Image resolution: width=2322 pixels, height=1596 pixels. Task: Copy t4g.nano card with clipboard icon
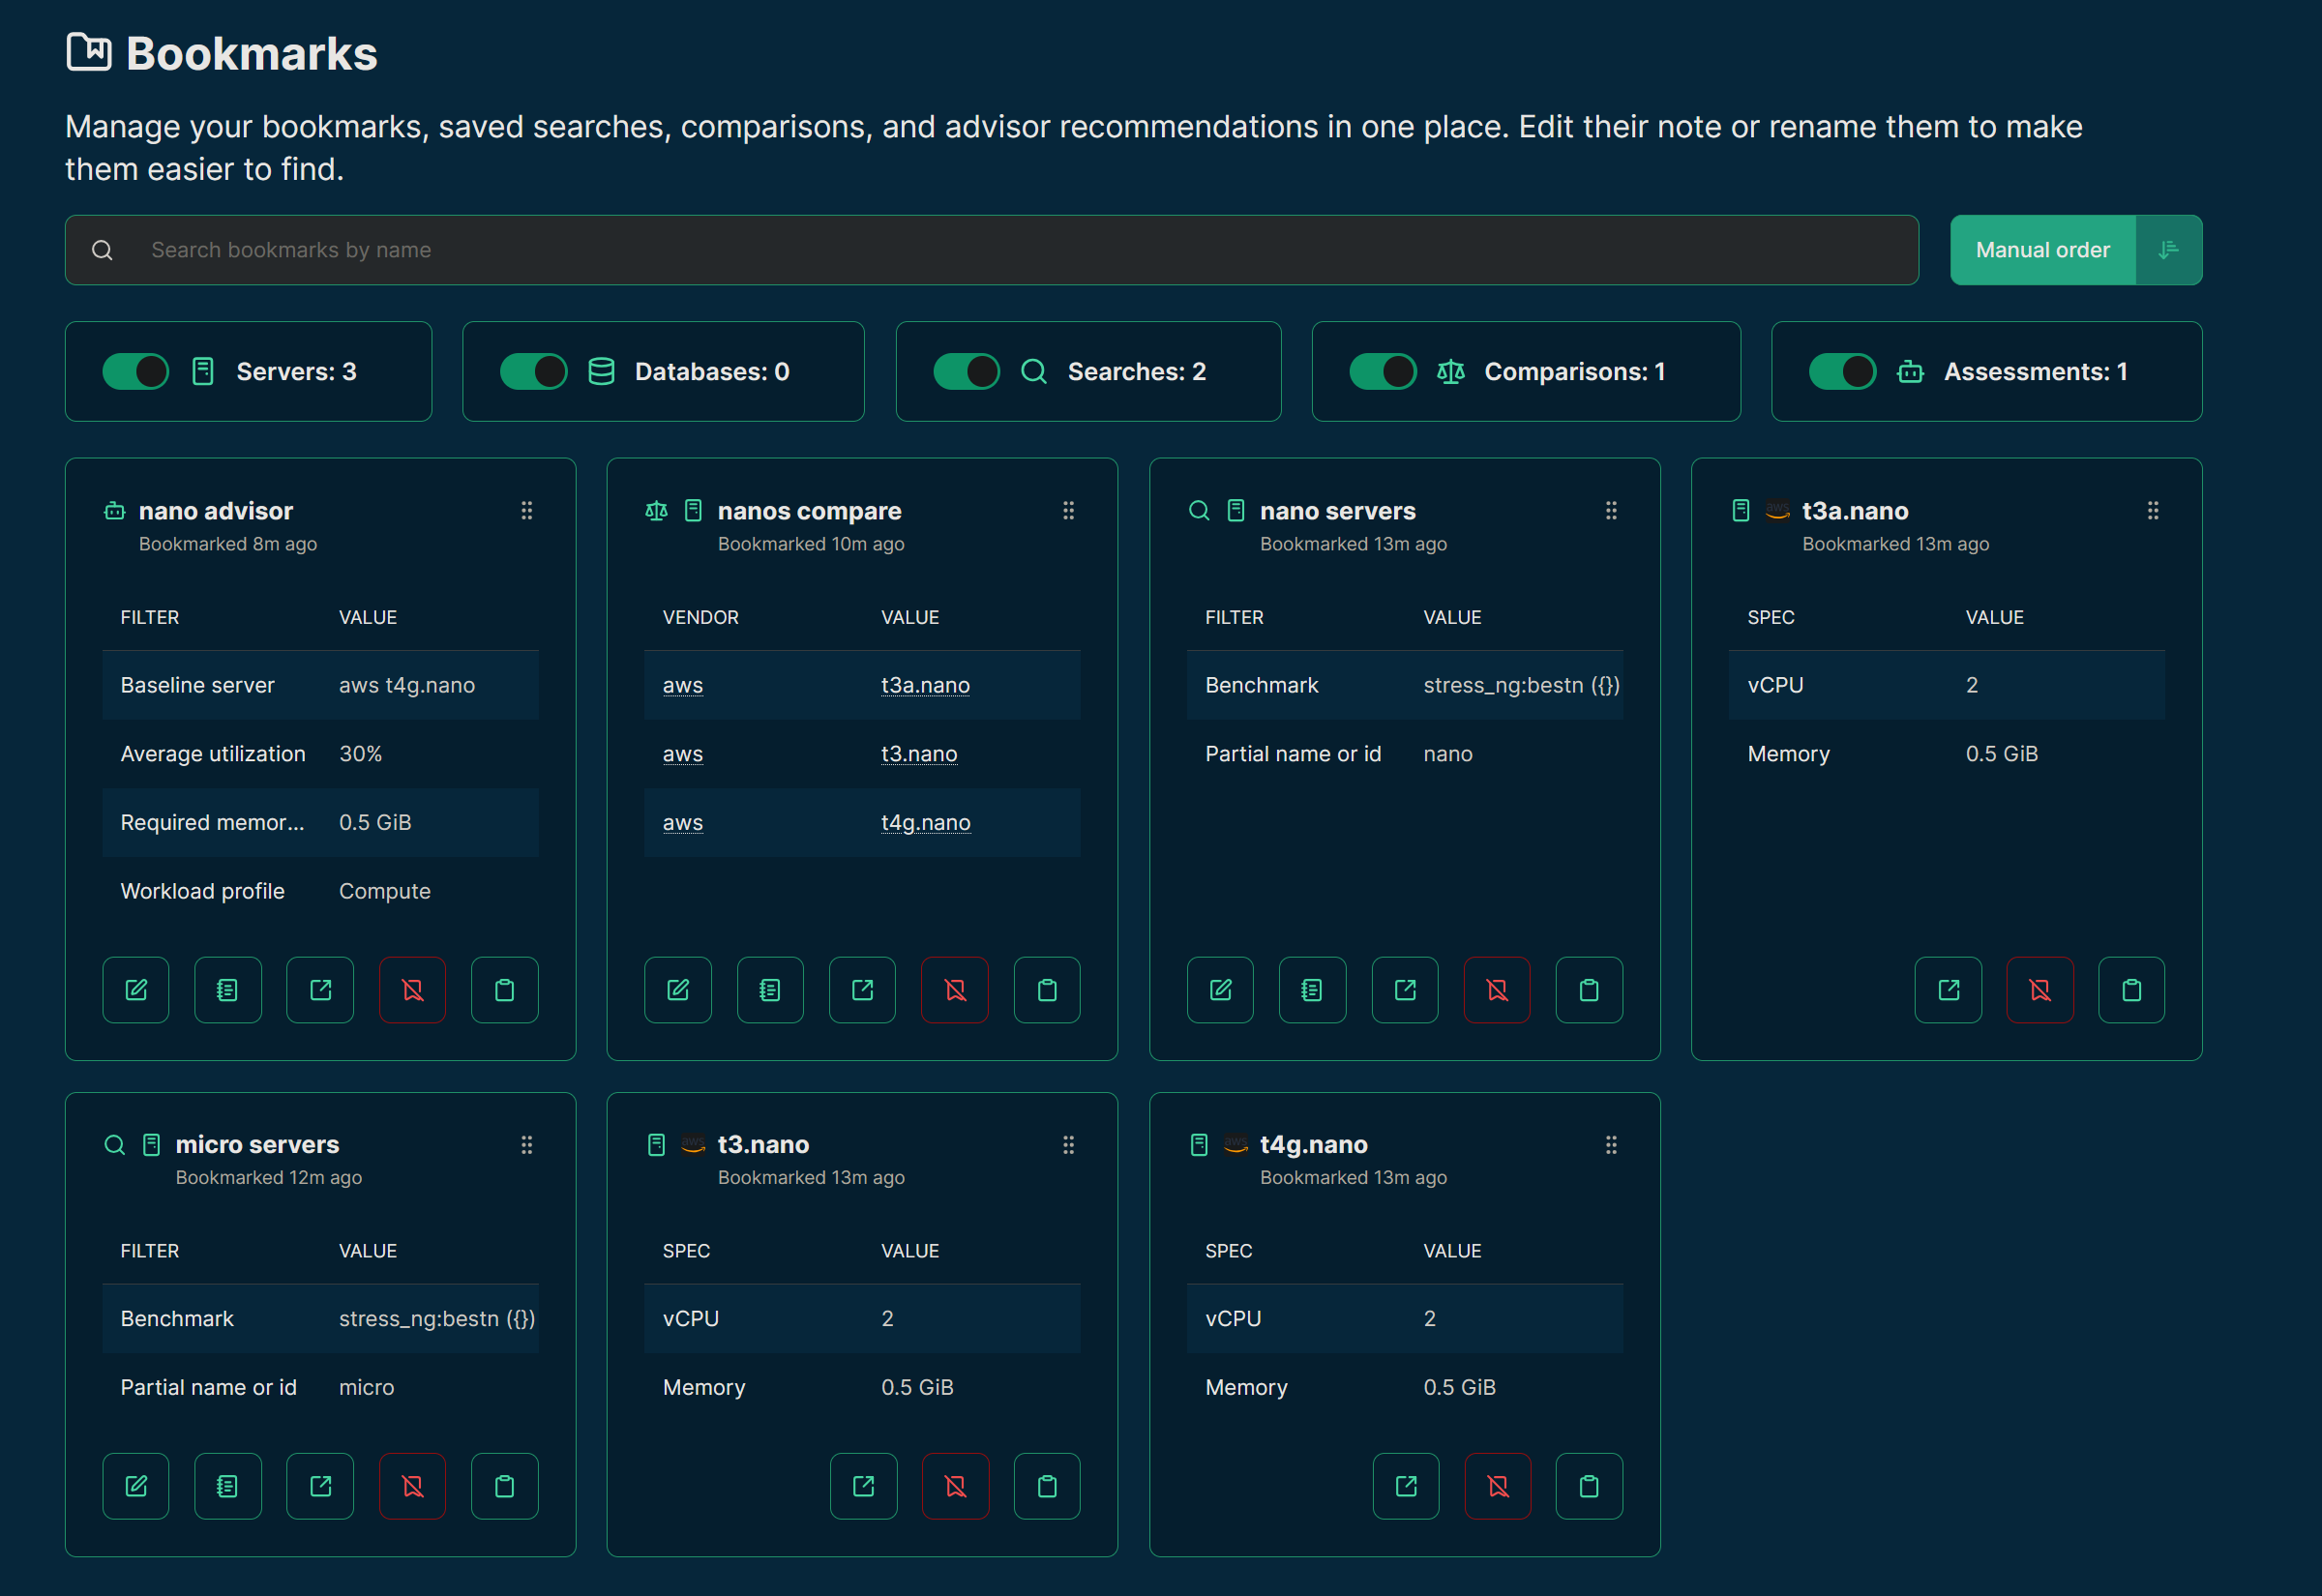(1589, 1486)
